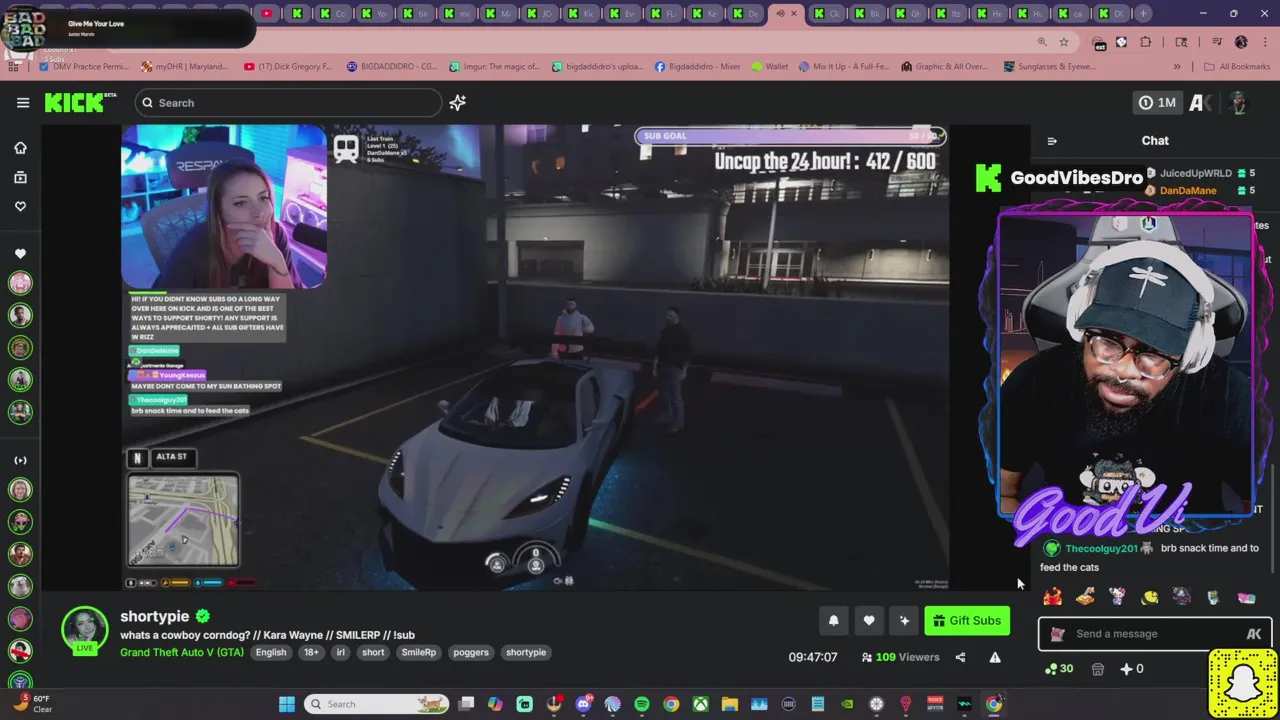Viewport: 1280px width, 720px height.
Task: Select the SmileRp tag
Action: click(x=419, y=652)
